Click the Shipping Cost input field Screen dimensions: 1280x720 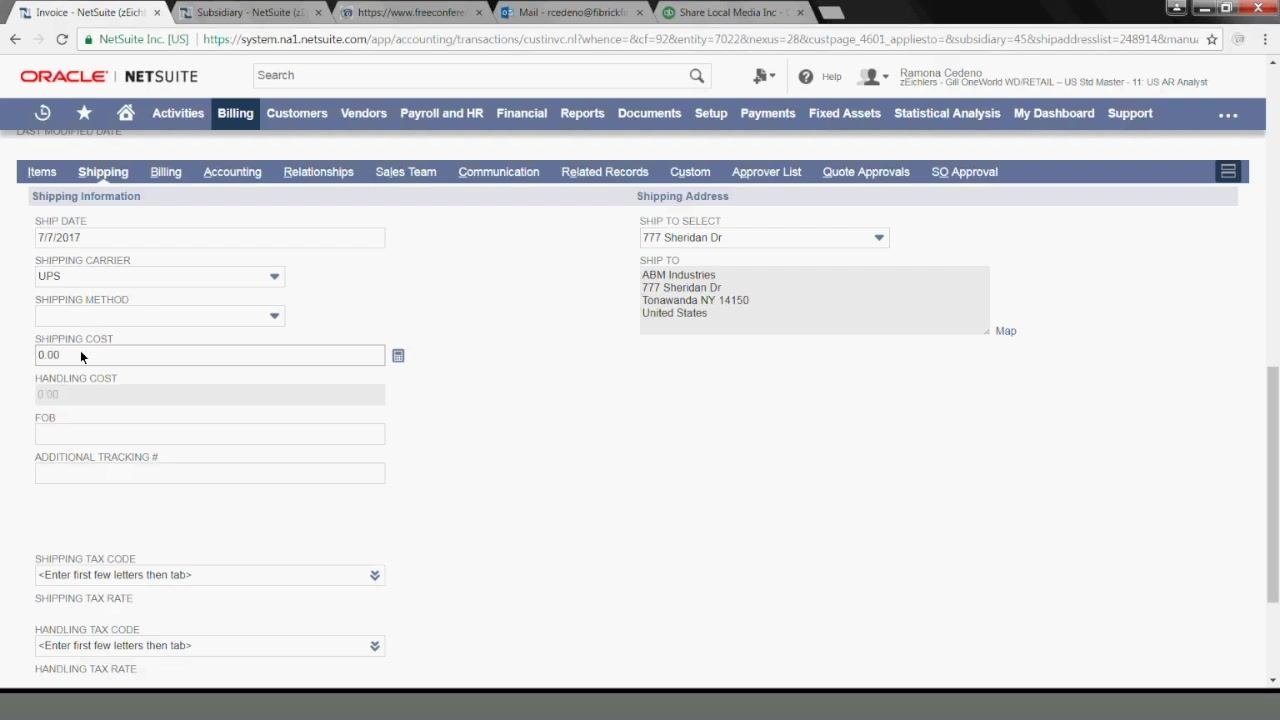coord(210,355)
